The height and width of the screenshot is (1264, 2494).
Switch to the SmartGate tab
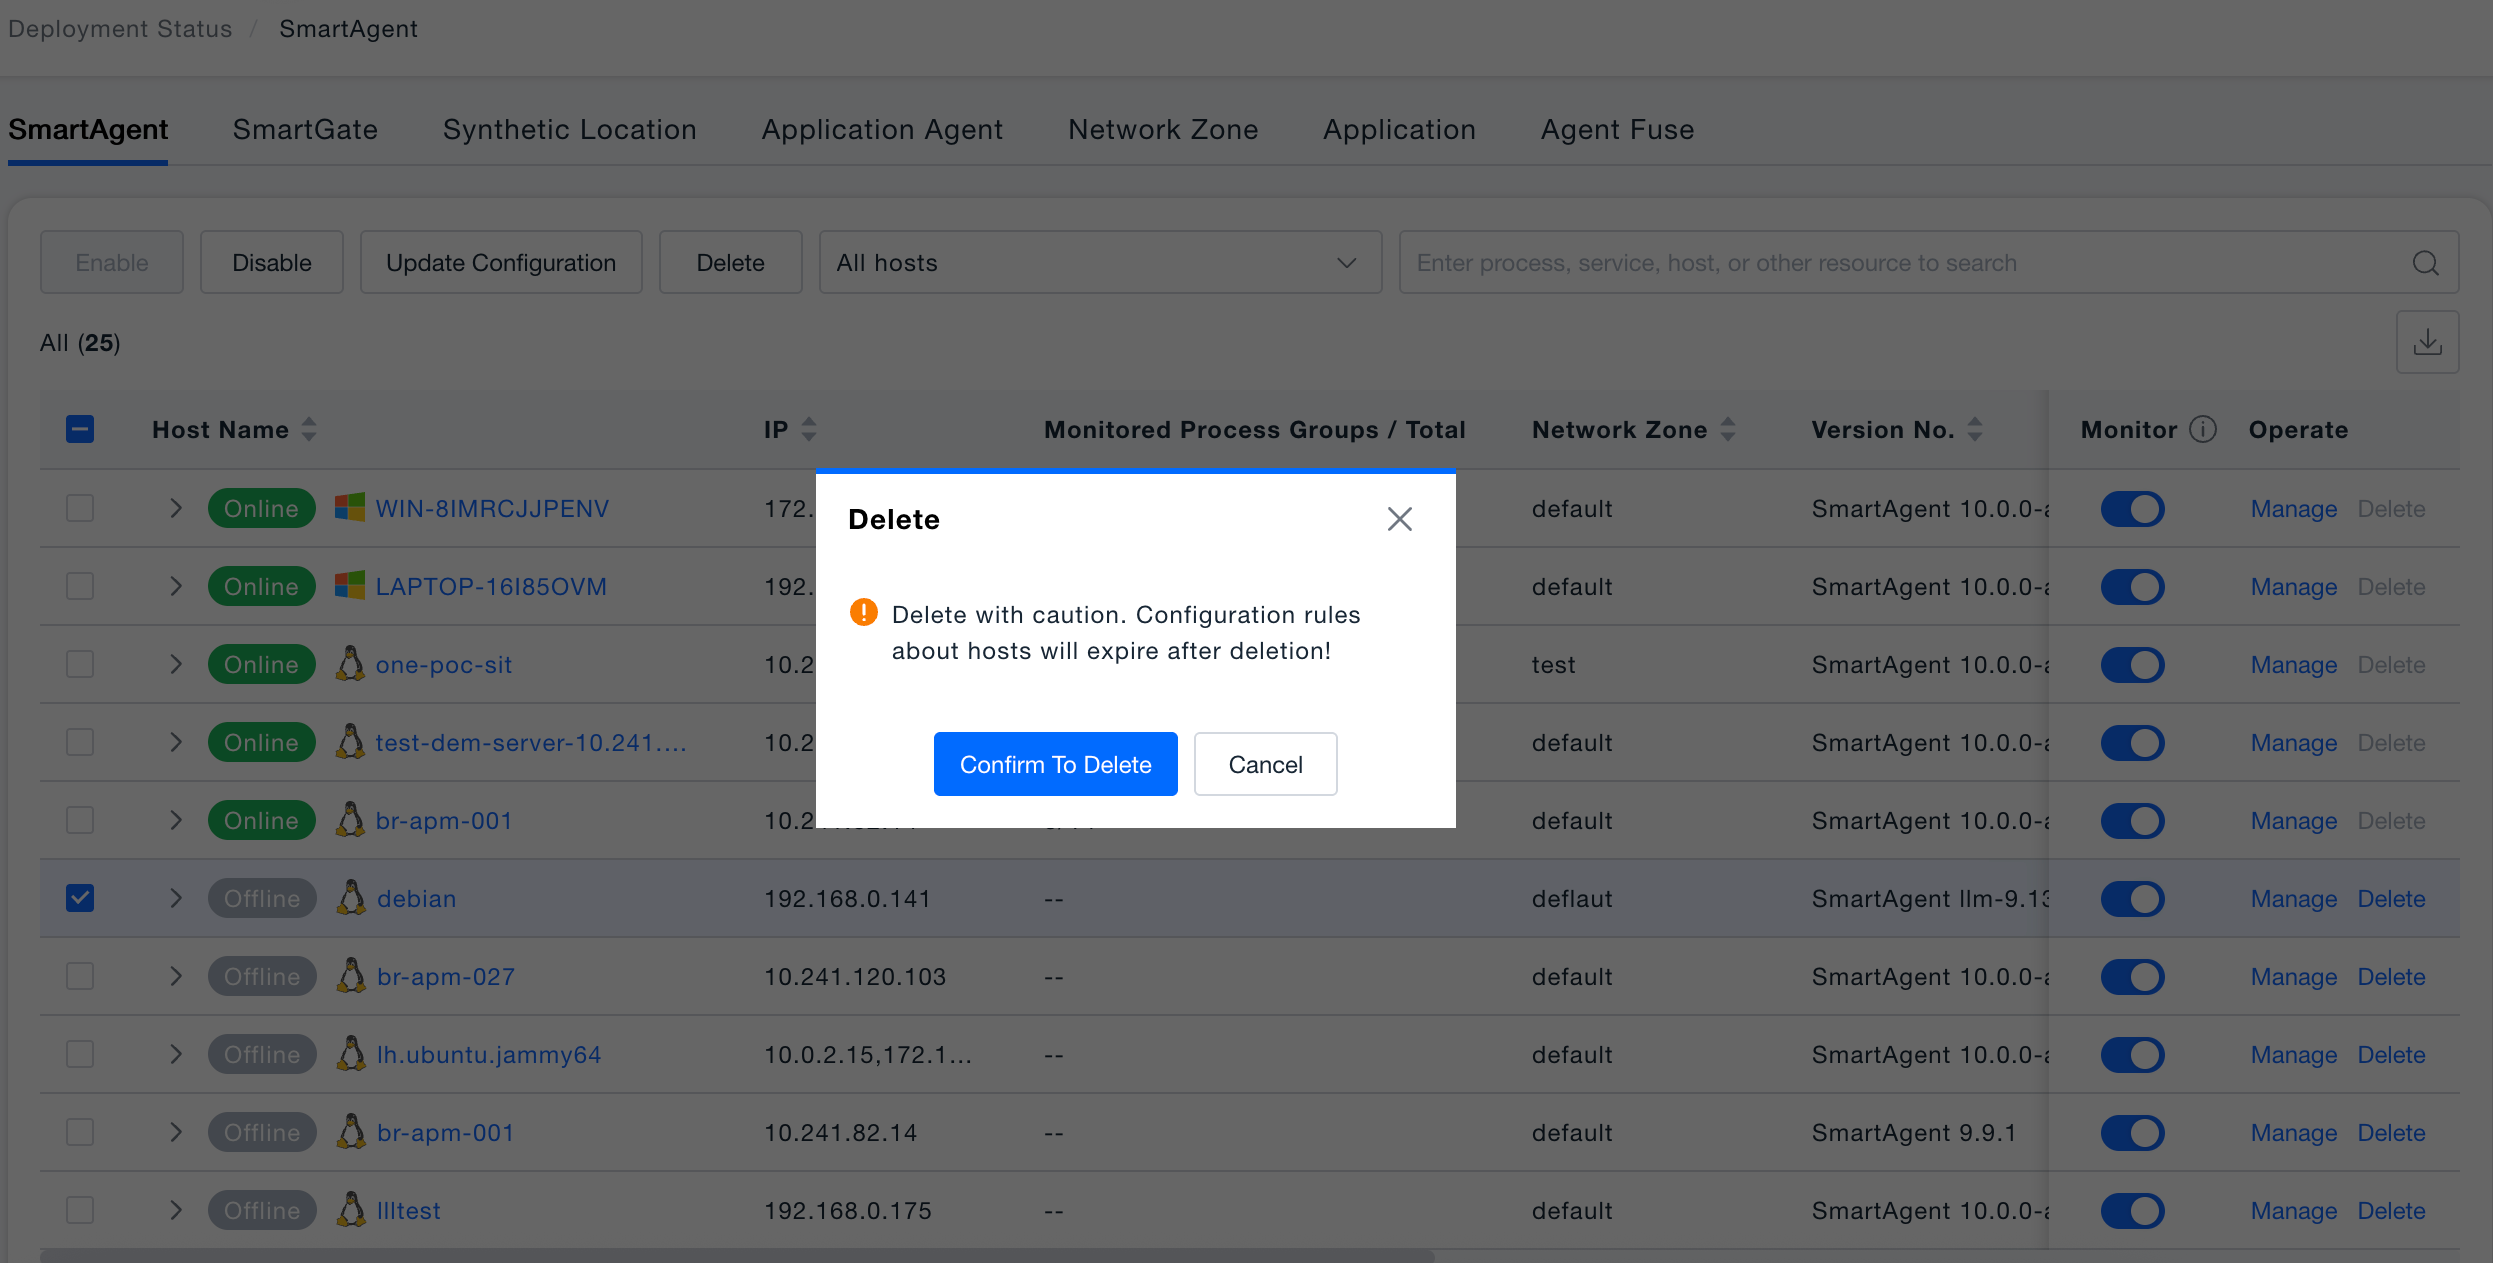305,130
